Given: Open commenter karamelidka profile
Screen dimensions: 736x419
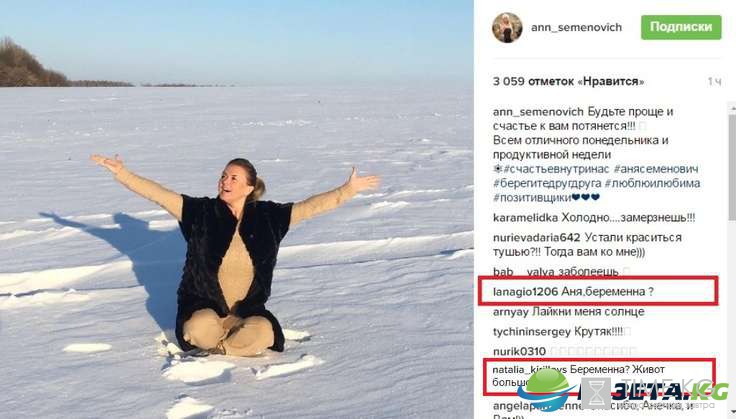Looking at the screenshot, I should [525, 218].
